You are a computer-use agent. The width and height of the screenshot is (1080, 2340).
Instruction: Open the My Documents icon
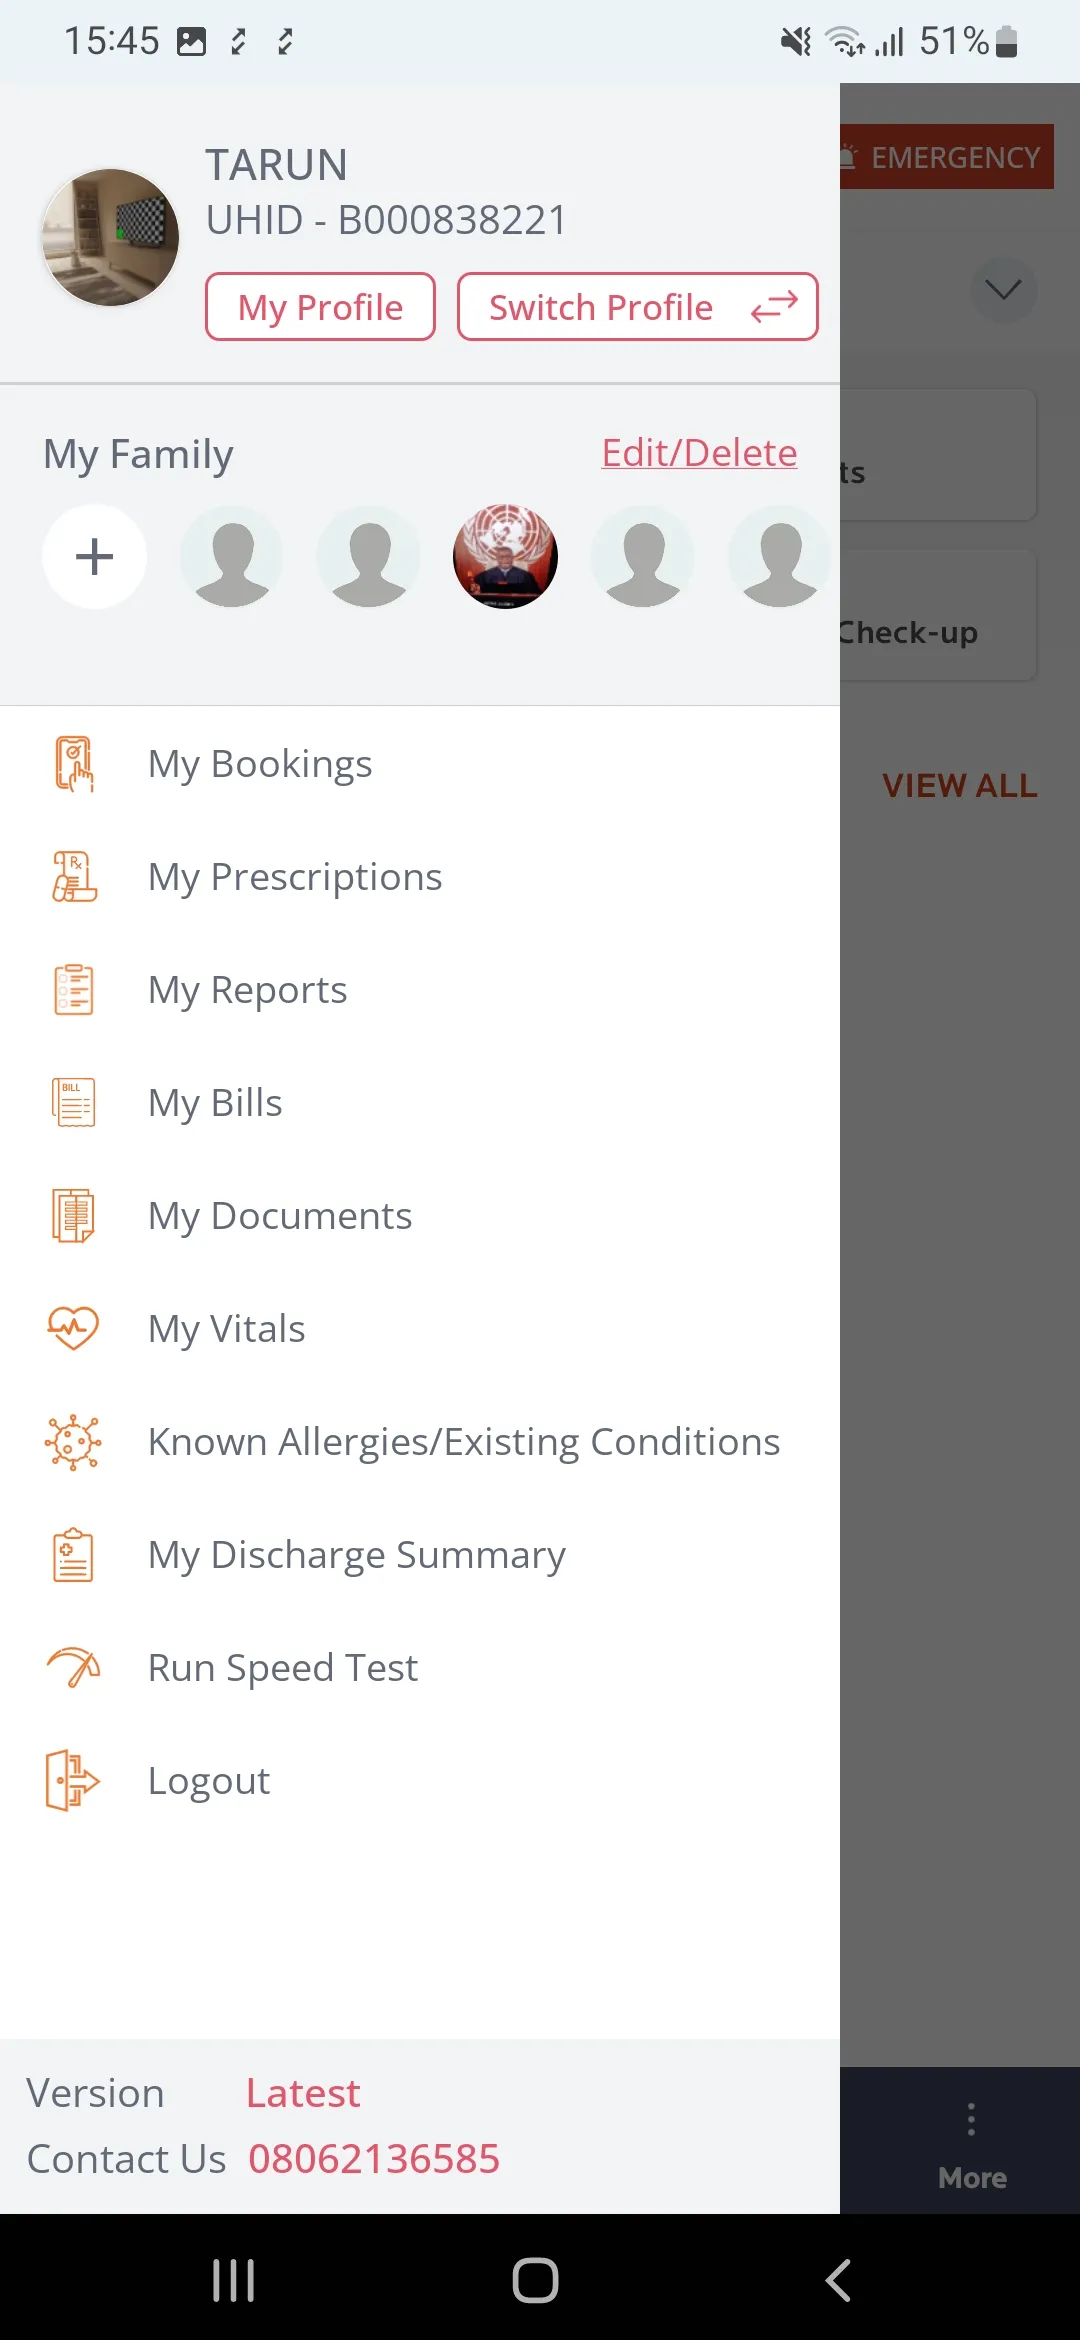(x=73, y=1216)
